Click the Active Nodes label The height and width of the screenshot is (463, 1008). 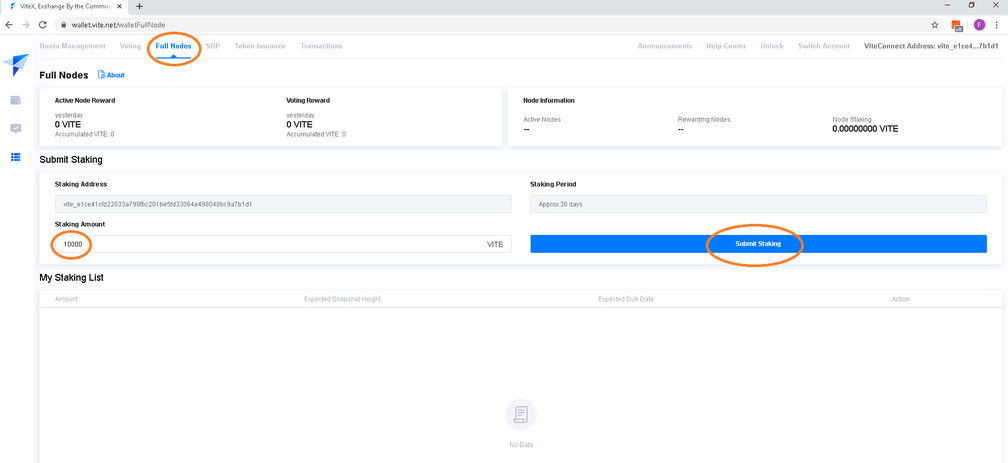point(542,120)
